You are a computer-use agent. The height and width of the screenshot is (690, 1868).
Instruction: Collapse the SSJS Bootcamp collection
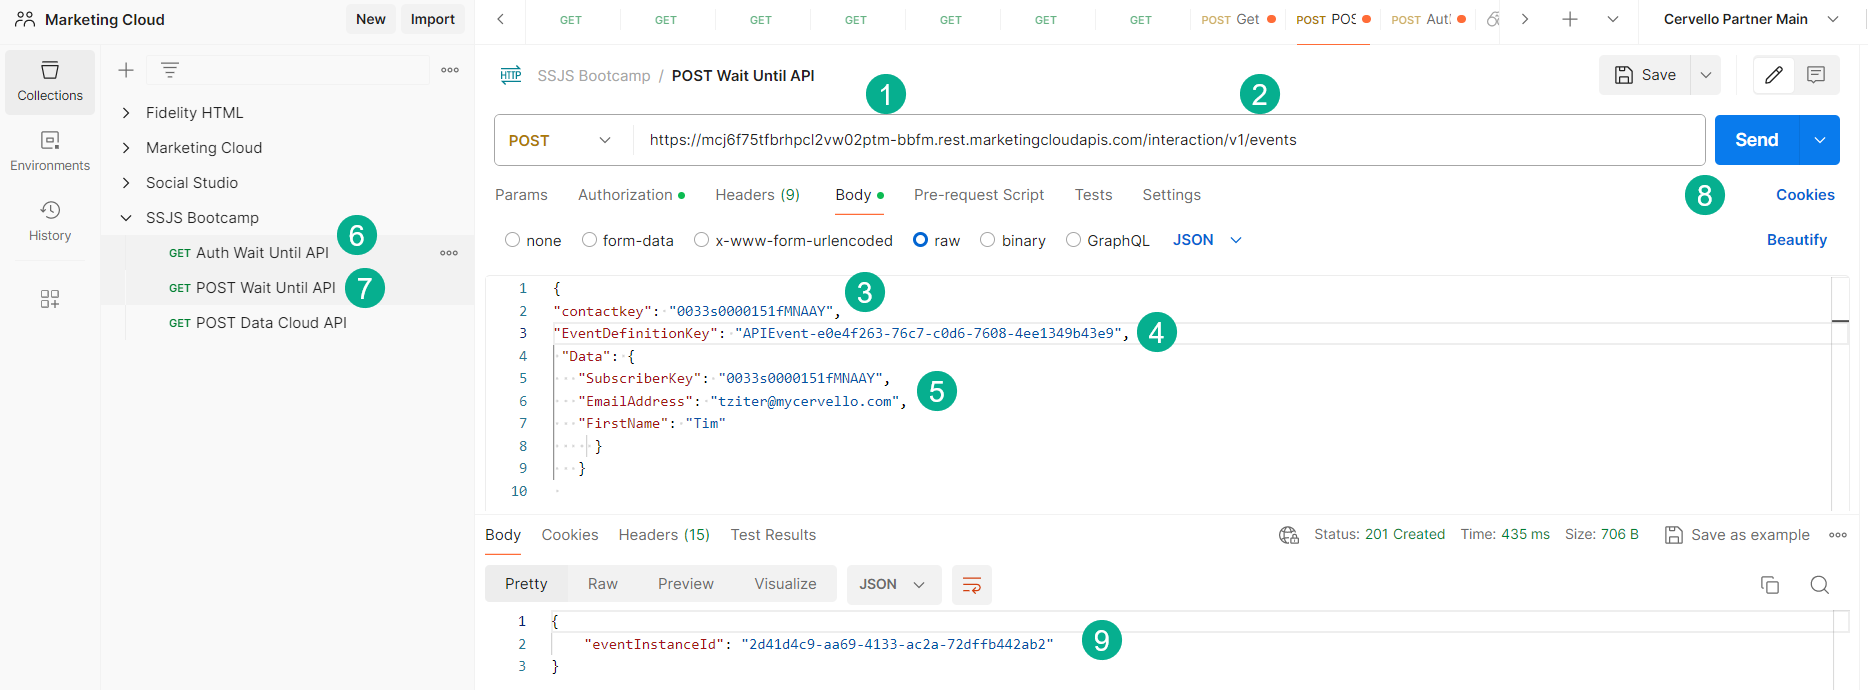pos(126,218)
